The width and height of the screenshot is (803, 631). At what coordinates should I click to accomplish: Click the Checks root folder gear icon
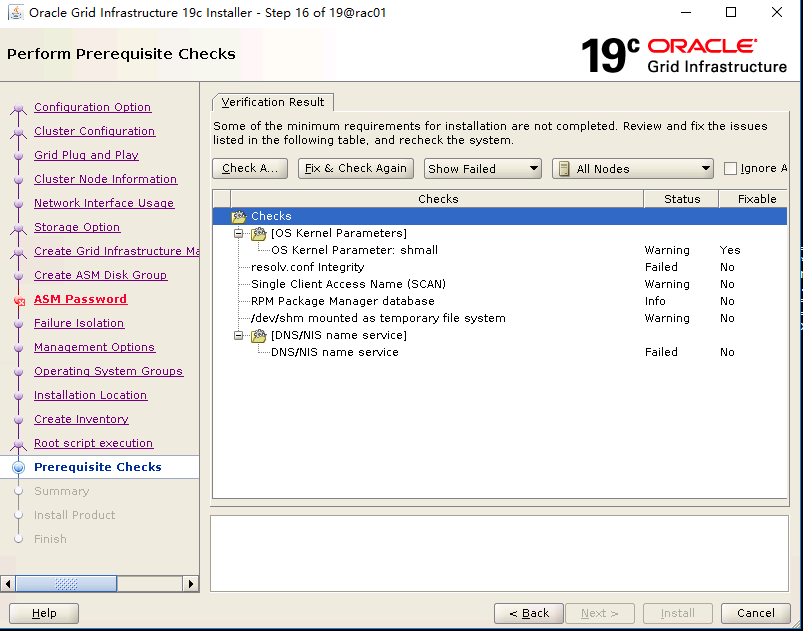pos(239,216)
